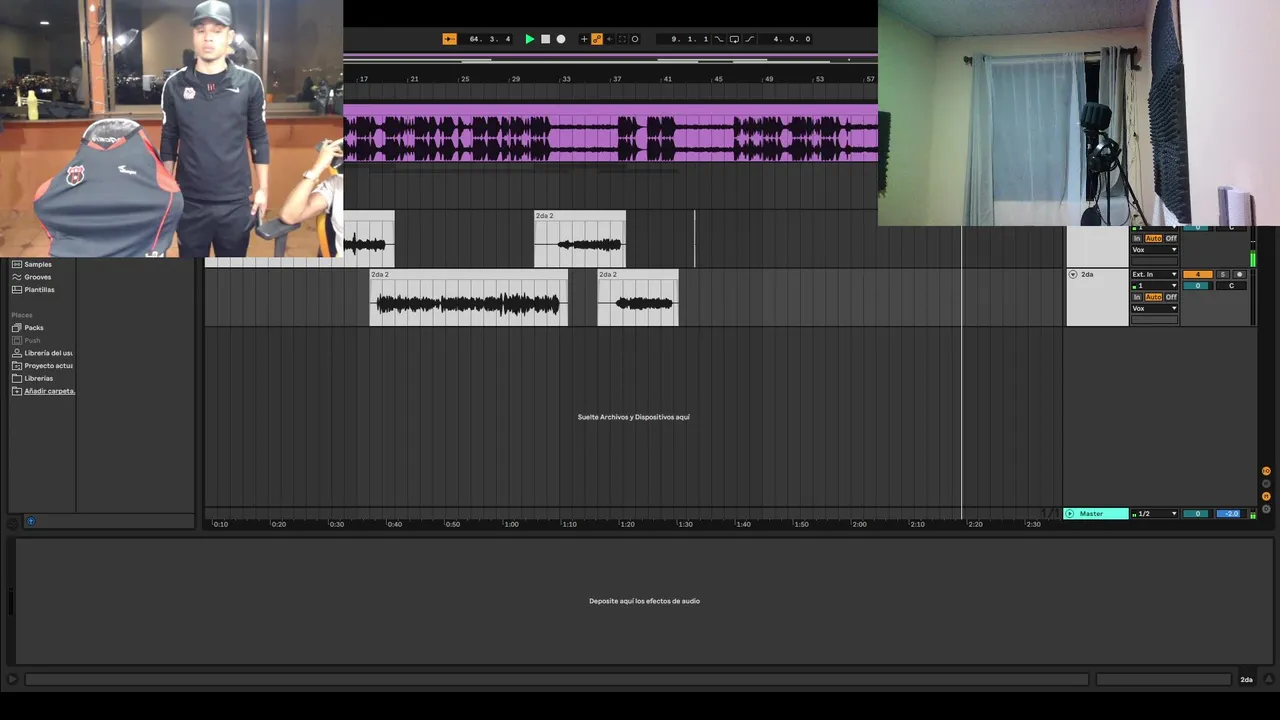This screenshot has width=1280, height=720.
Task: Click the Packs stacked-boxes icon
Action: (x=16, y=328)
